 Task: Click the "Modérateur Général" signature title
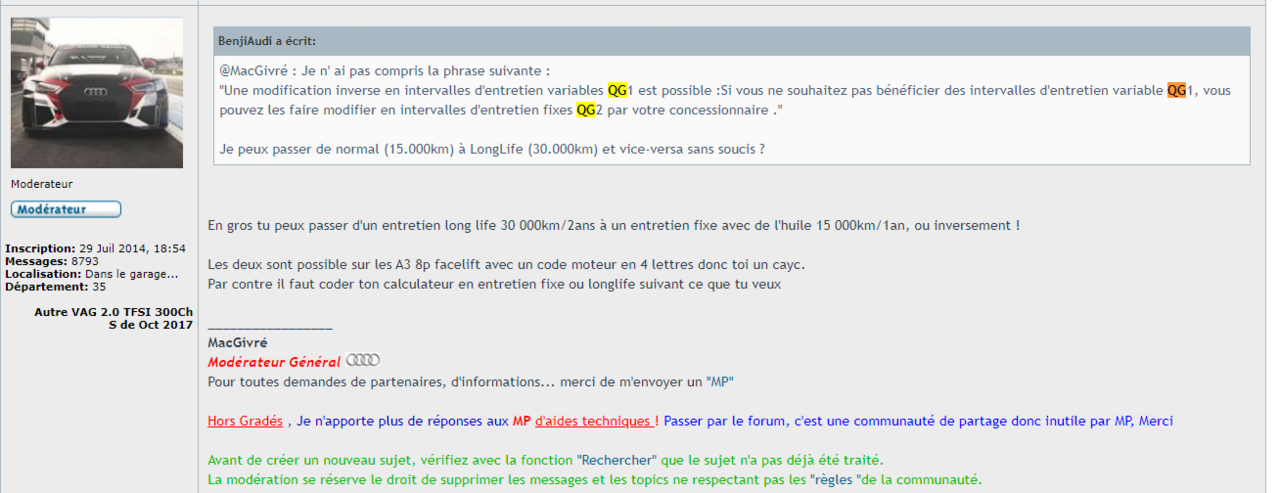pos(274,361)
